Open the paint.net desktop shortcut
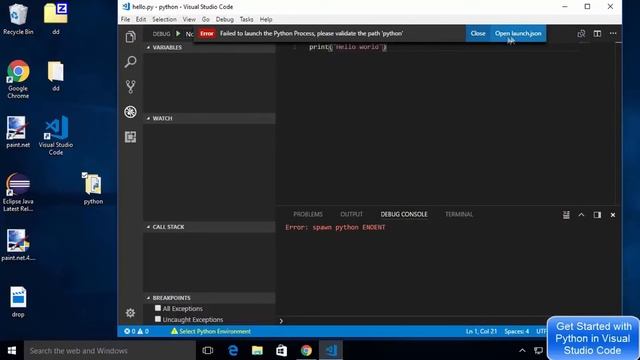Image resolution: width=640 pixels, height=360 pixels. (18, 132)
